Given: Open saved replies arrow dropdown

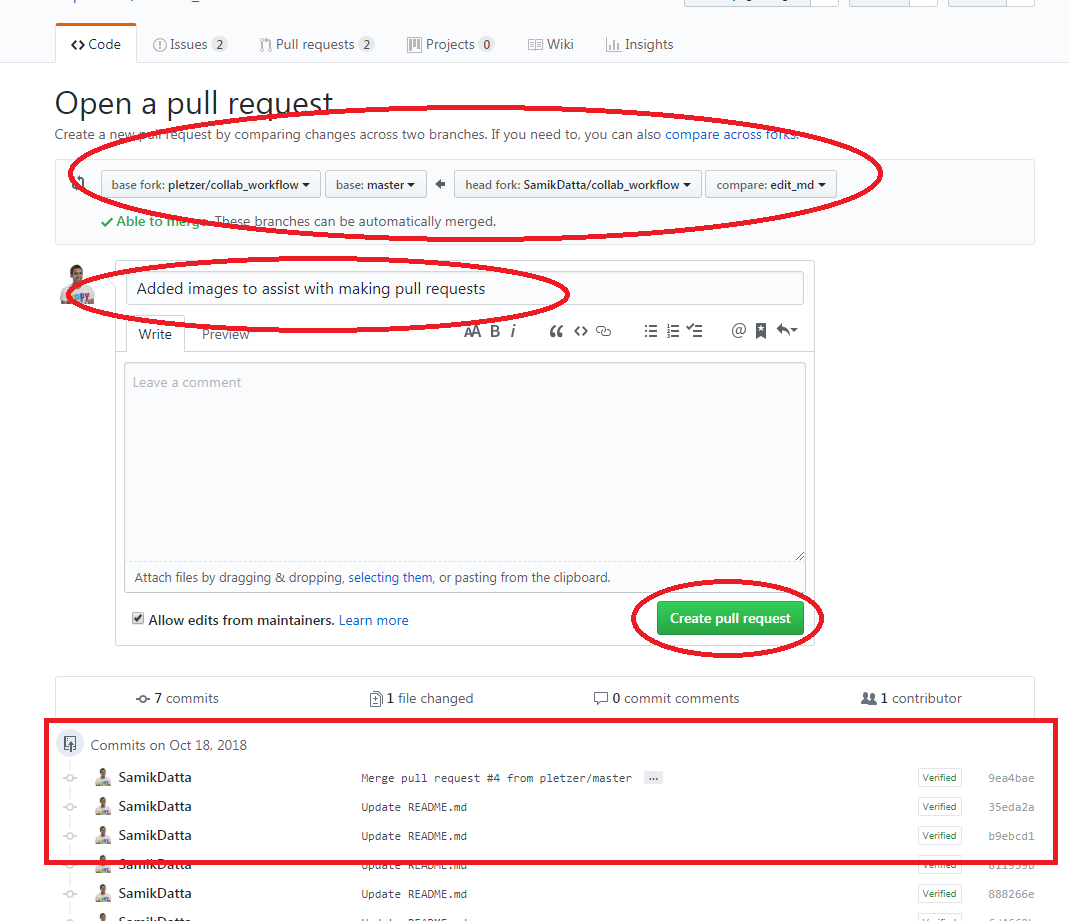Looking at the screenshot, I should [x=787, y=331].
